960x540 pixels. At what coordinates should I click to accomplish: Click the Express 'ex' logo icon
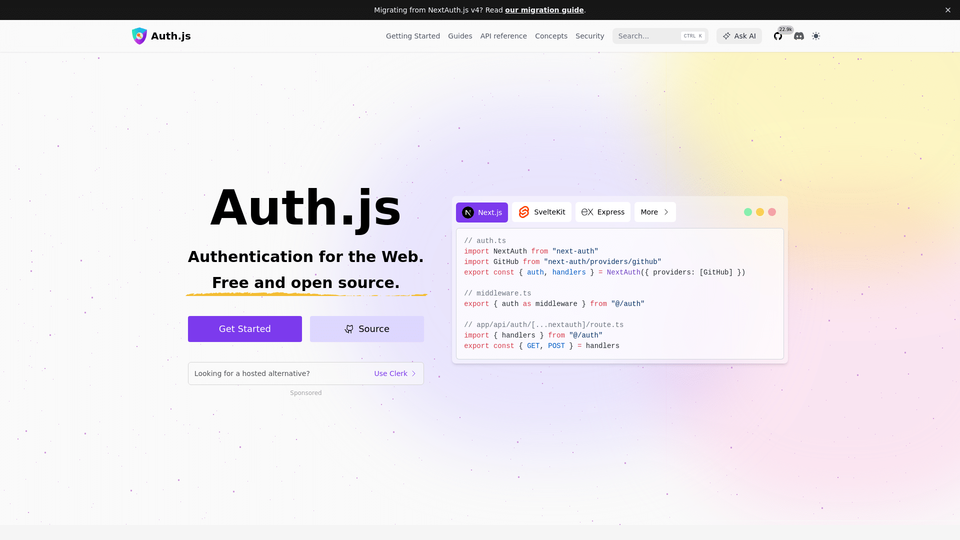pos(587,212)
